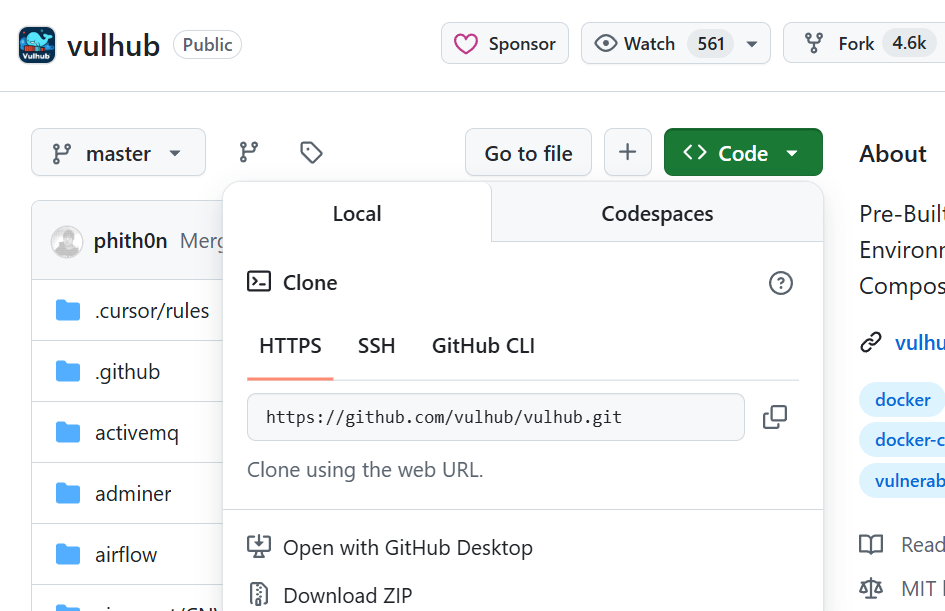The height and width of the screenshot is (611, 945).
Task: Open the master branch selector dropdown
Action: [x=118, y=152]
